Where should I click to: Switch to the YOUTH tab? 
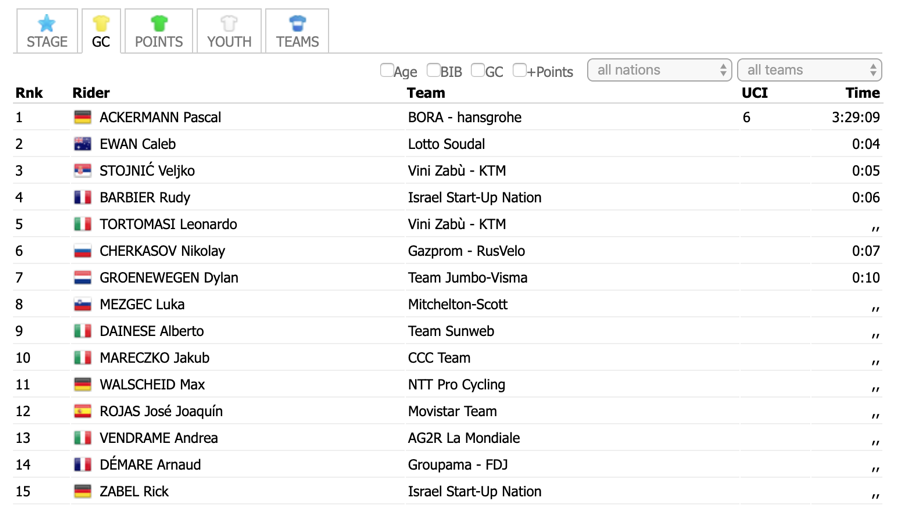pyautogui.click(x=229, y=31)
